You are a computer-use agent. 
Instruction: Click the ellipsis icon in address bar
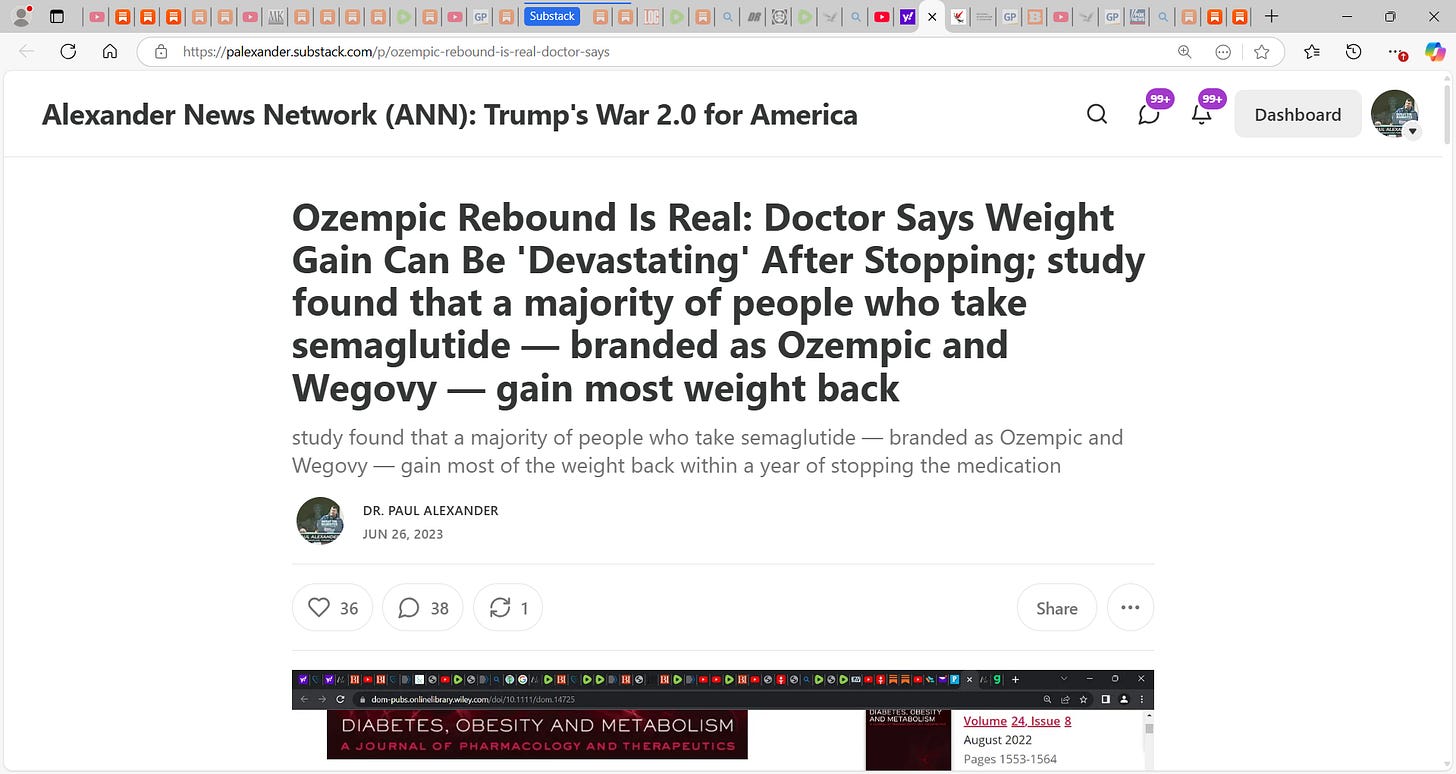tap(1223, 52)
